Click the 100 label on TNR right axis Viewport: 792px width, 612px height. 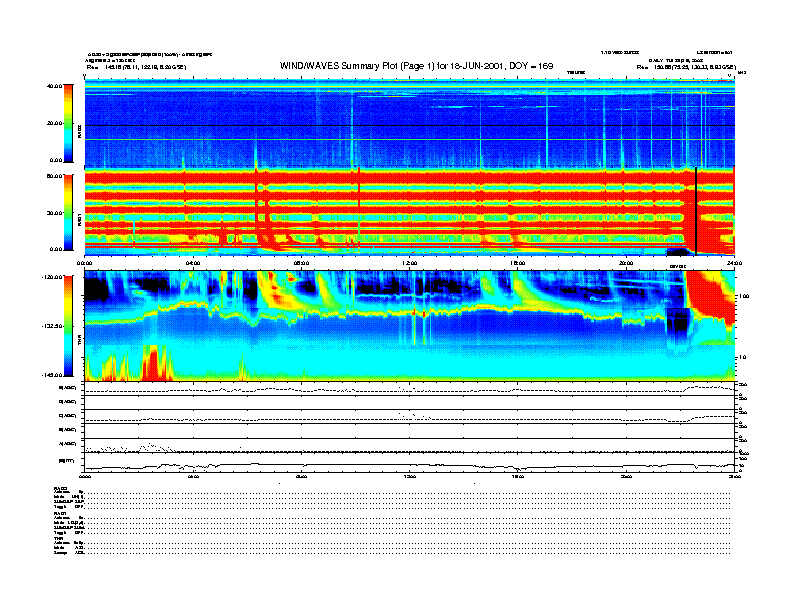pyautogui.click(x=744, y=296)
